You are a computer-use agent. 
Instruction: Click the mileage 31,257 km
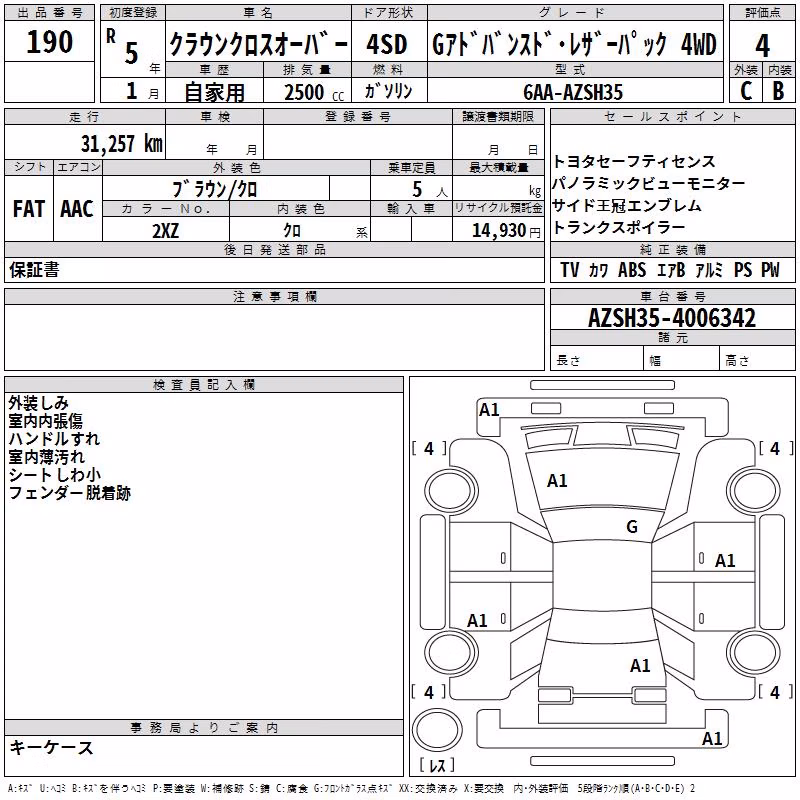[121, 144]
